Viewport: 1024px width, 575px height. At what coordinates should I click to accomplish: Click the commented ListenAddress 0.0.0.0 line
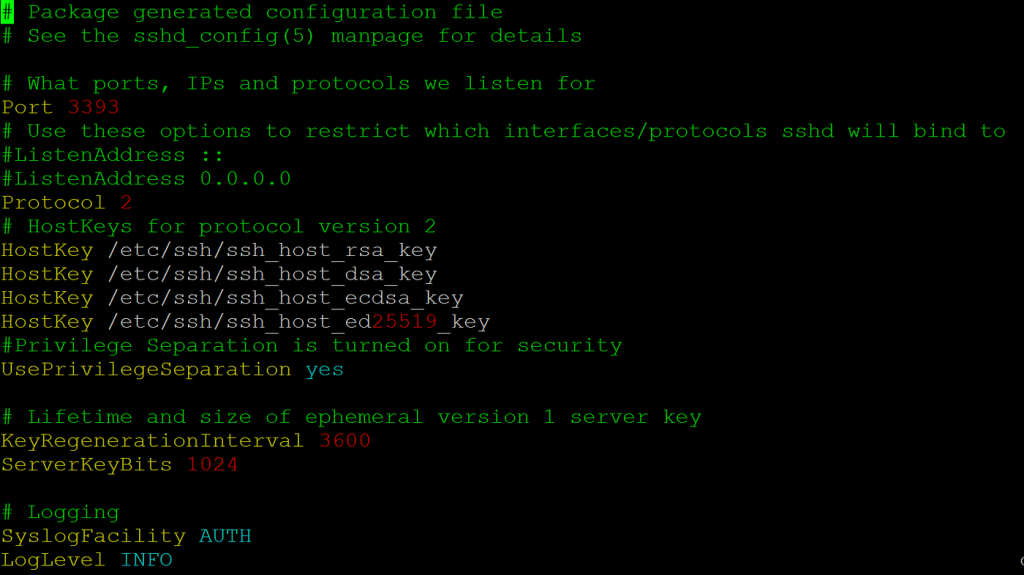(x=146, y=178)
